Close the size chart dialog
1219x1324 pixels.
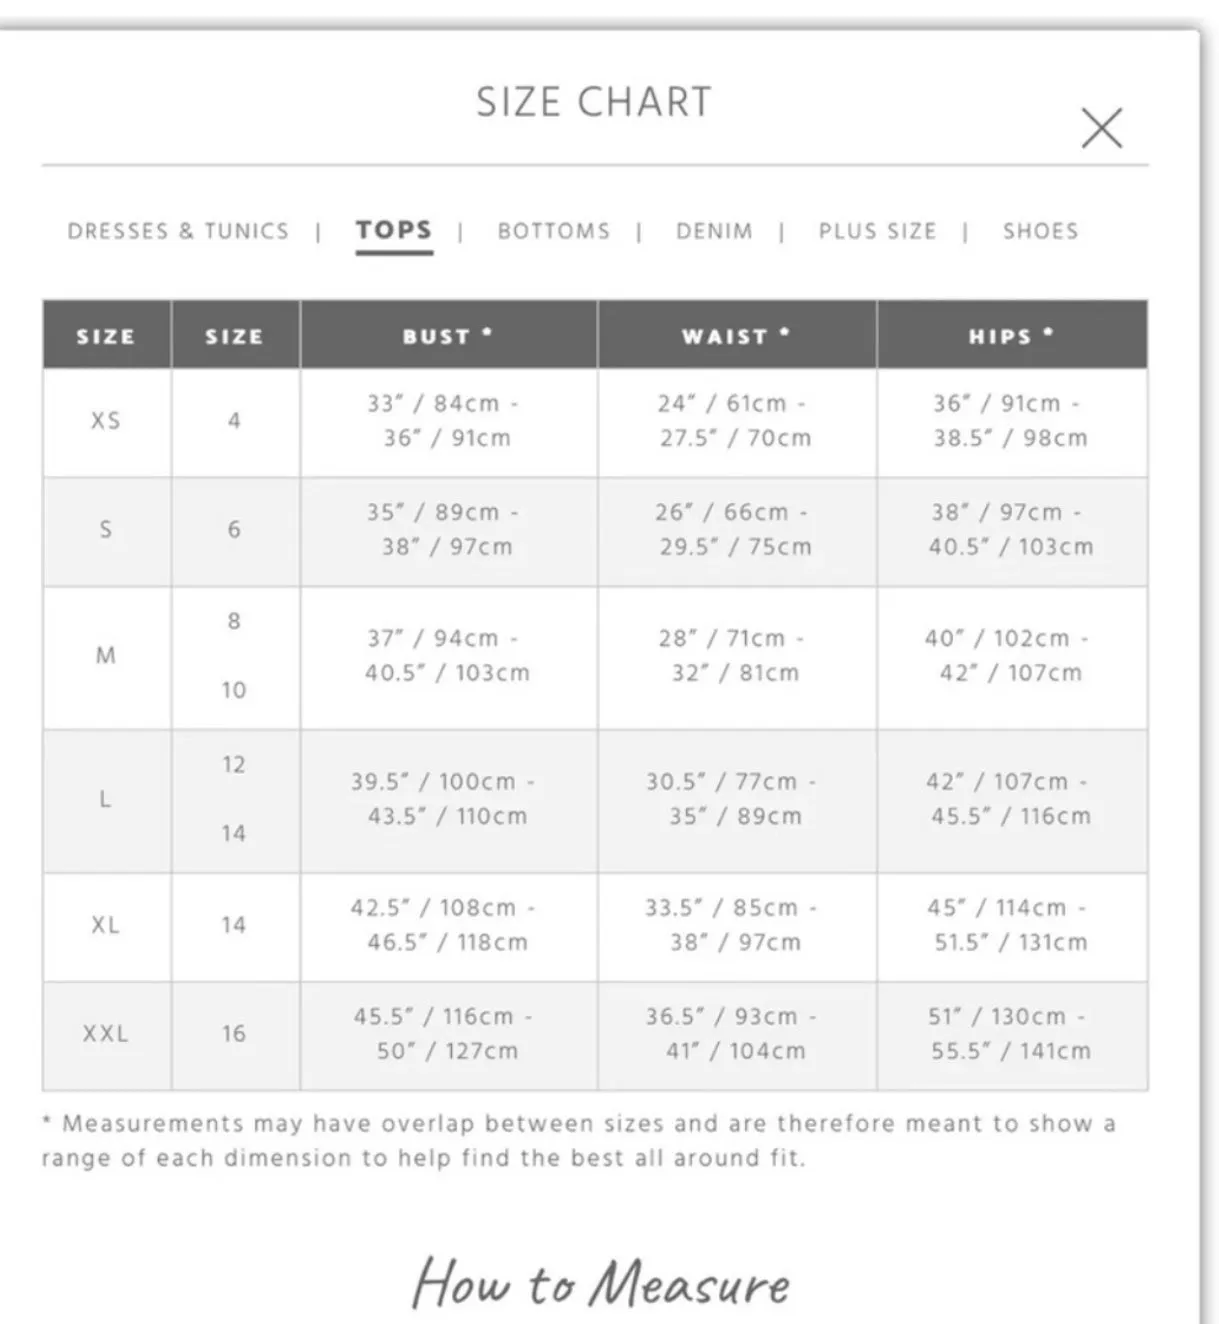point(1101,128)
